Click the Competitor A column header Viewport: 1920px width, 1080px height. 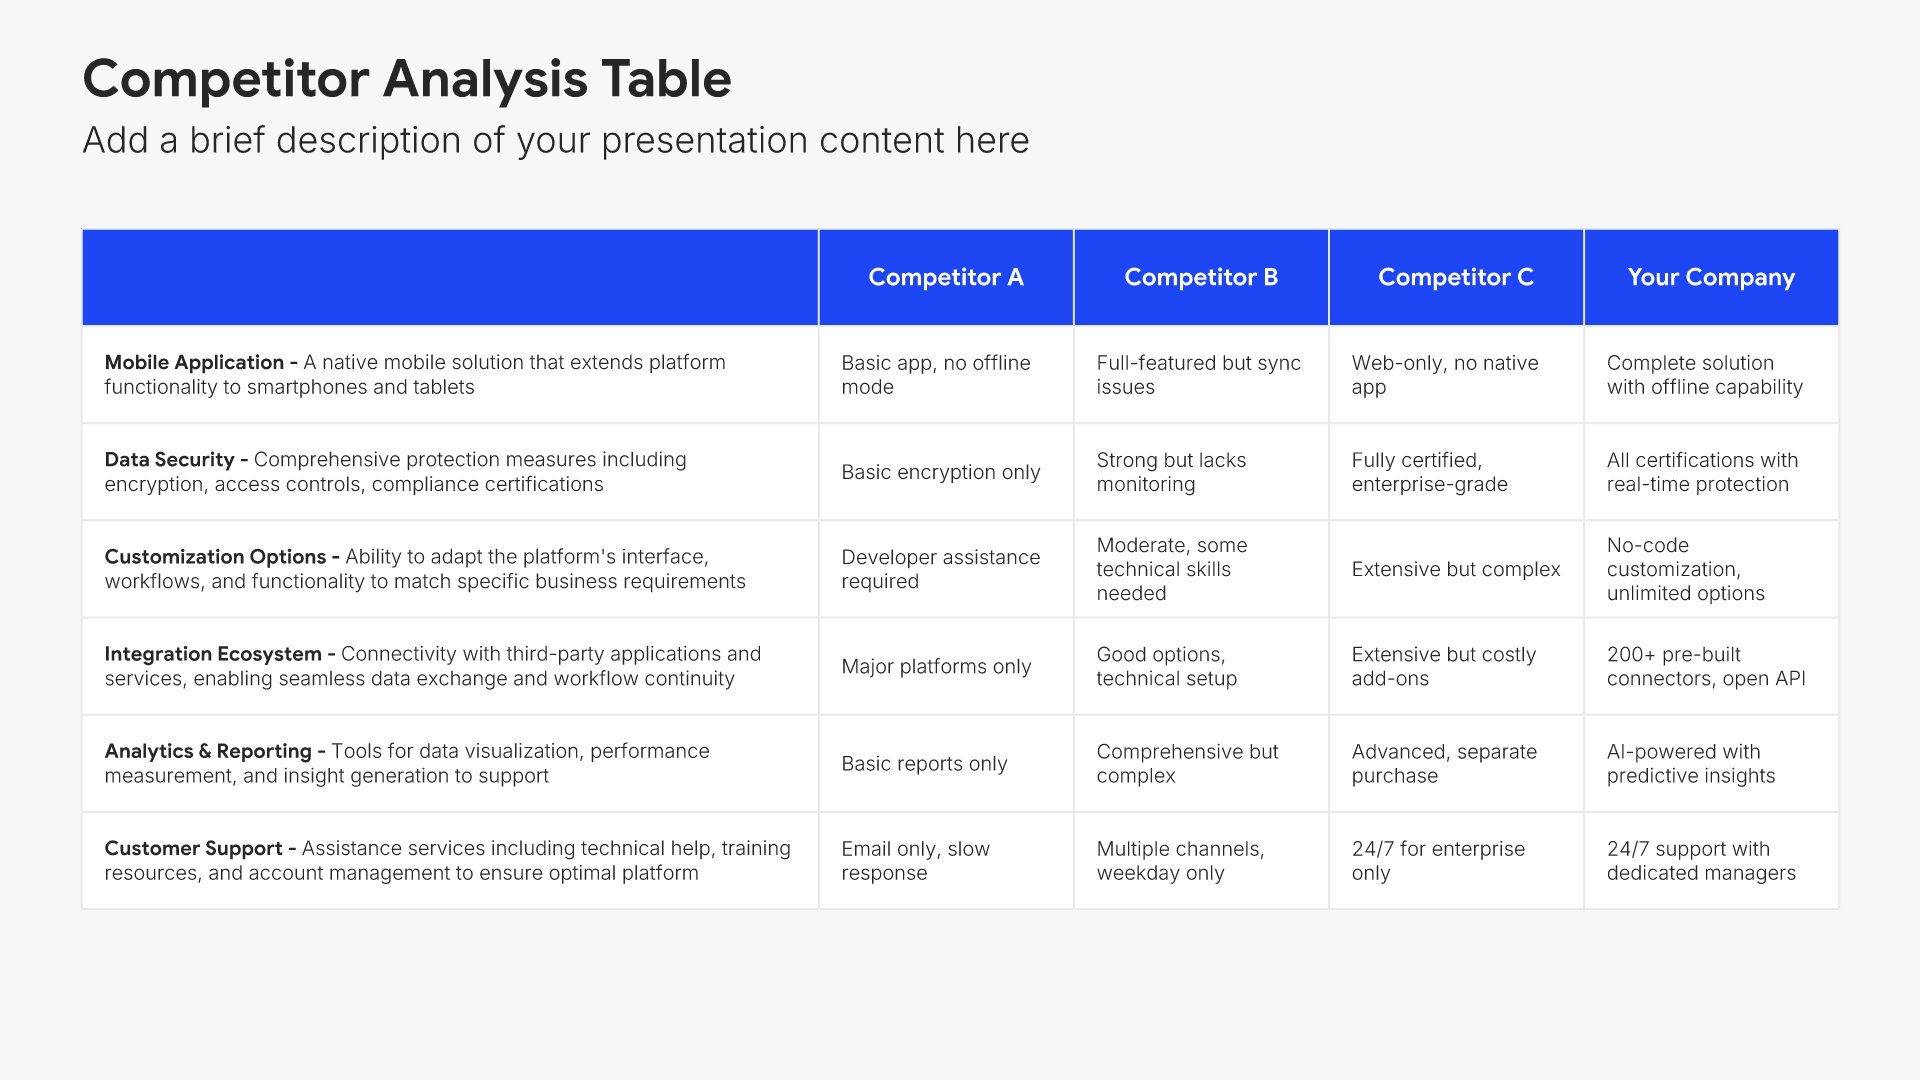click(945, 277)
